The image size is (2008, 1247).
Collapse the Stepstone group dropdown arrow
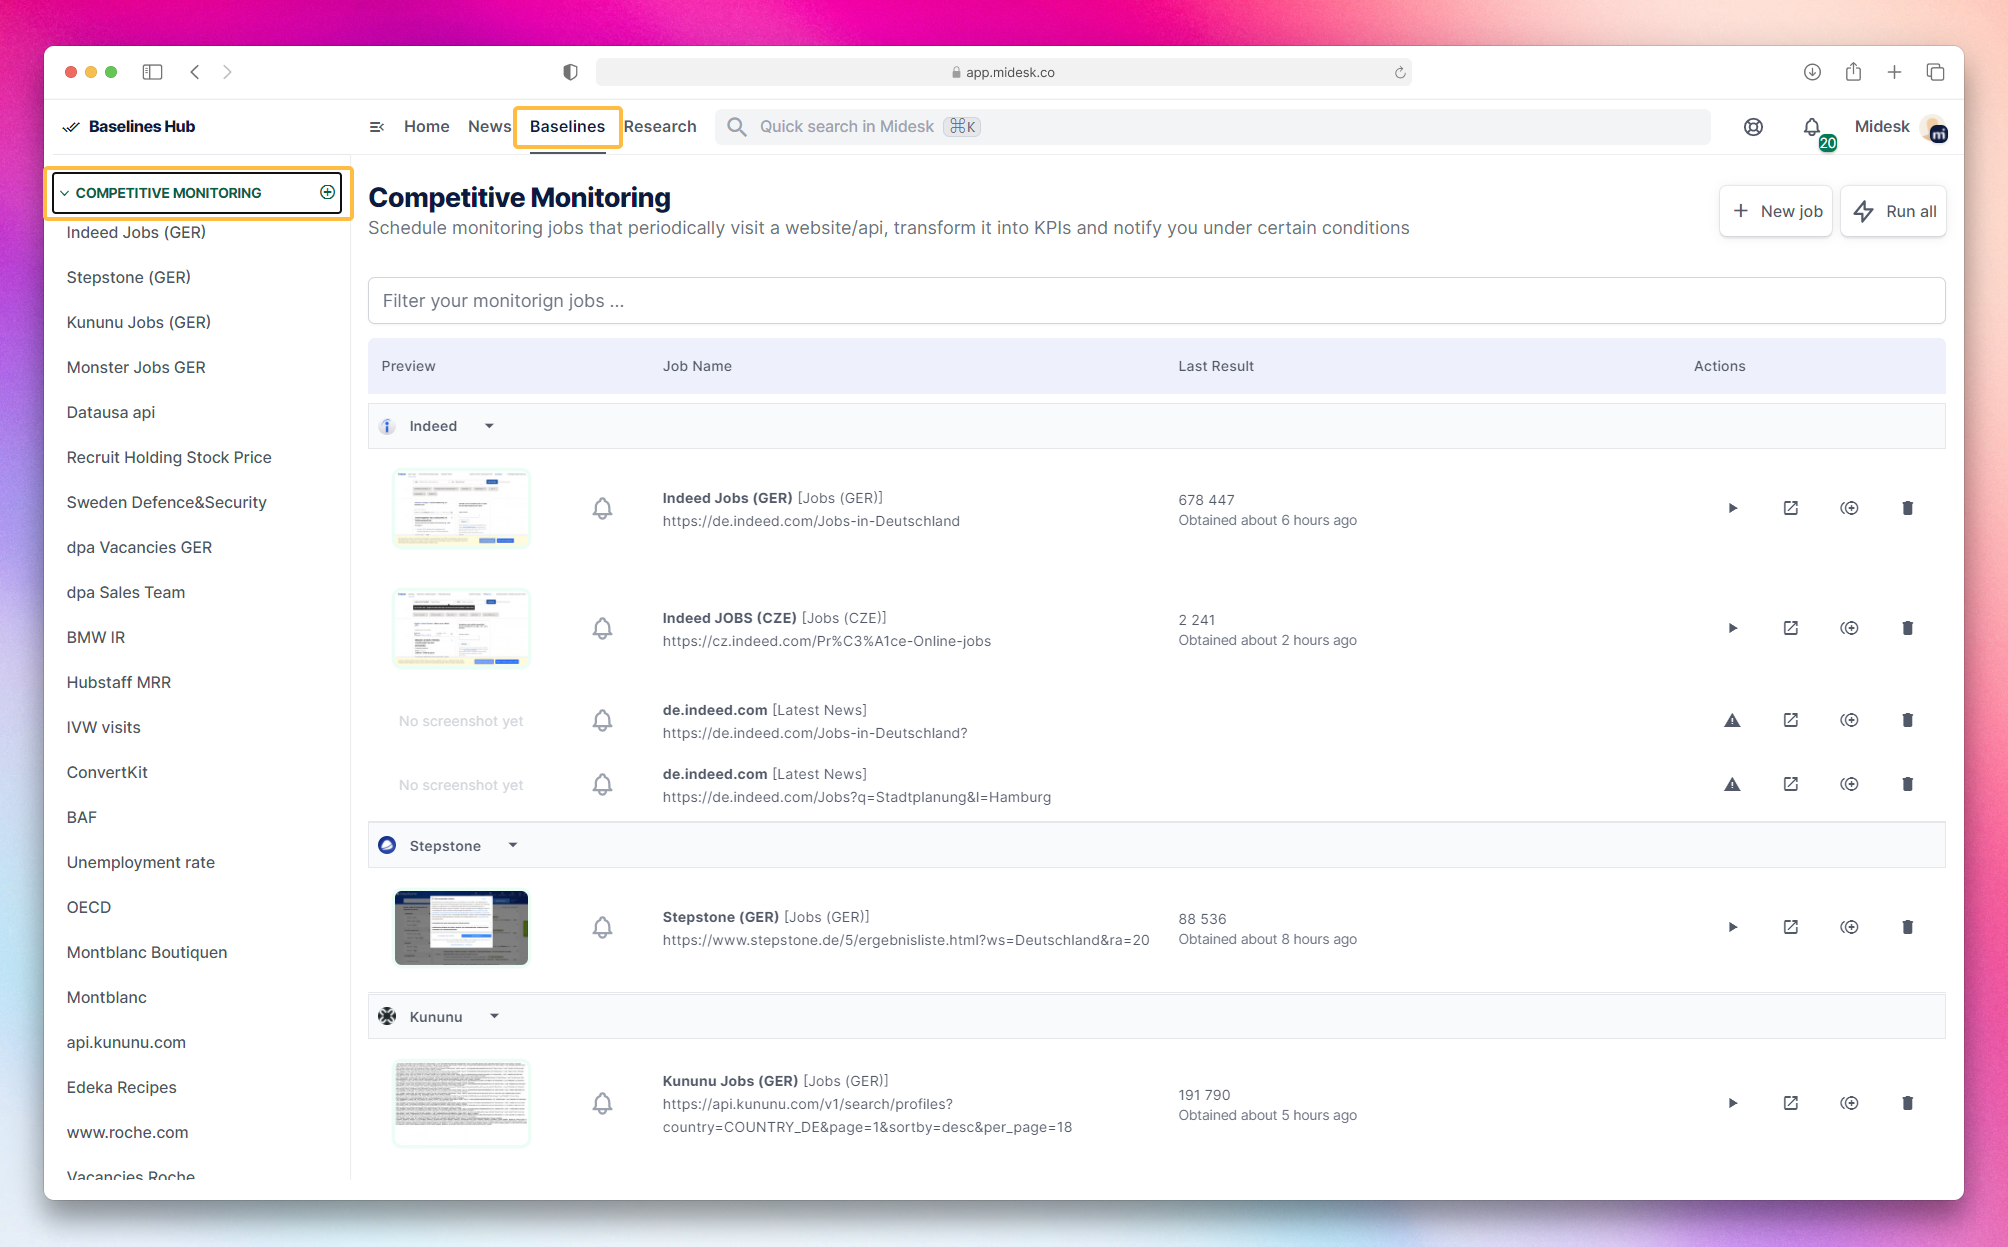(513, 845)
